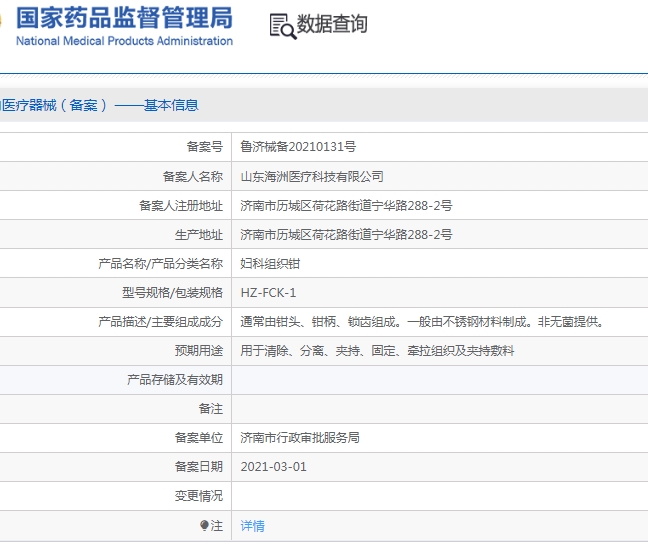Click the 变更情况 label
This screenshot has height=551, width=648.
pos(198,496)
